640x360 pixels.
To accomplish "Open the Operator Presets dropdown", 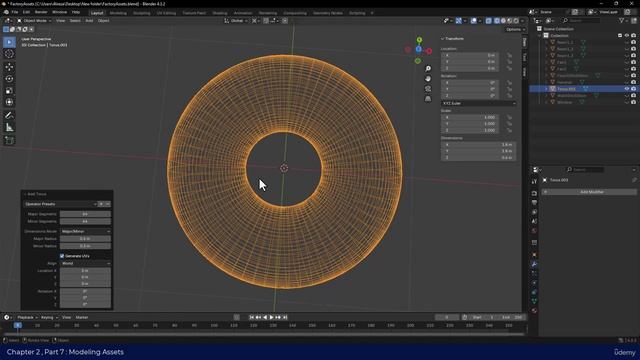I will [60, 204].
